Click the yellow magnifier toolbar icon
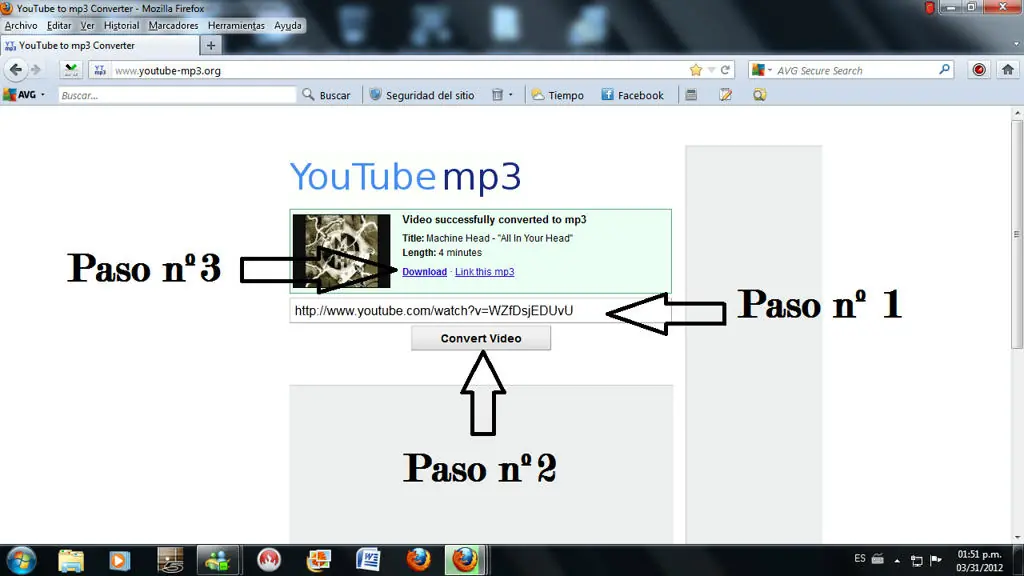This screenshot has width=1024, height=576. pos(759,95)
